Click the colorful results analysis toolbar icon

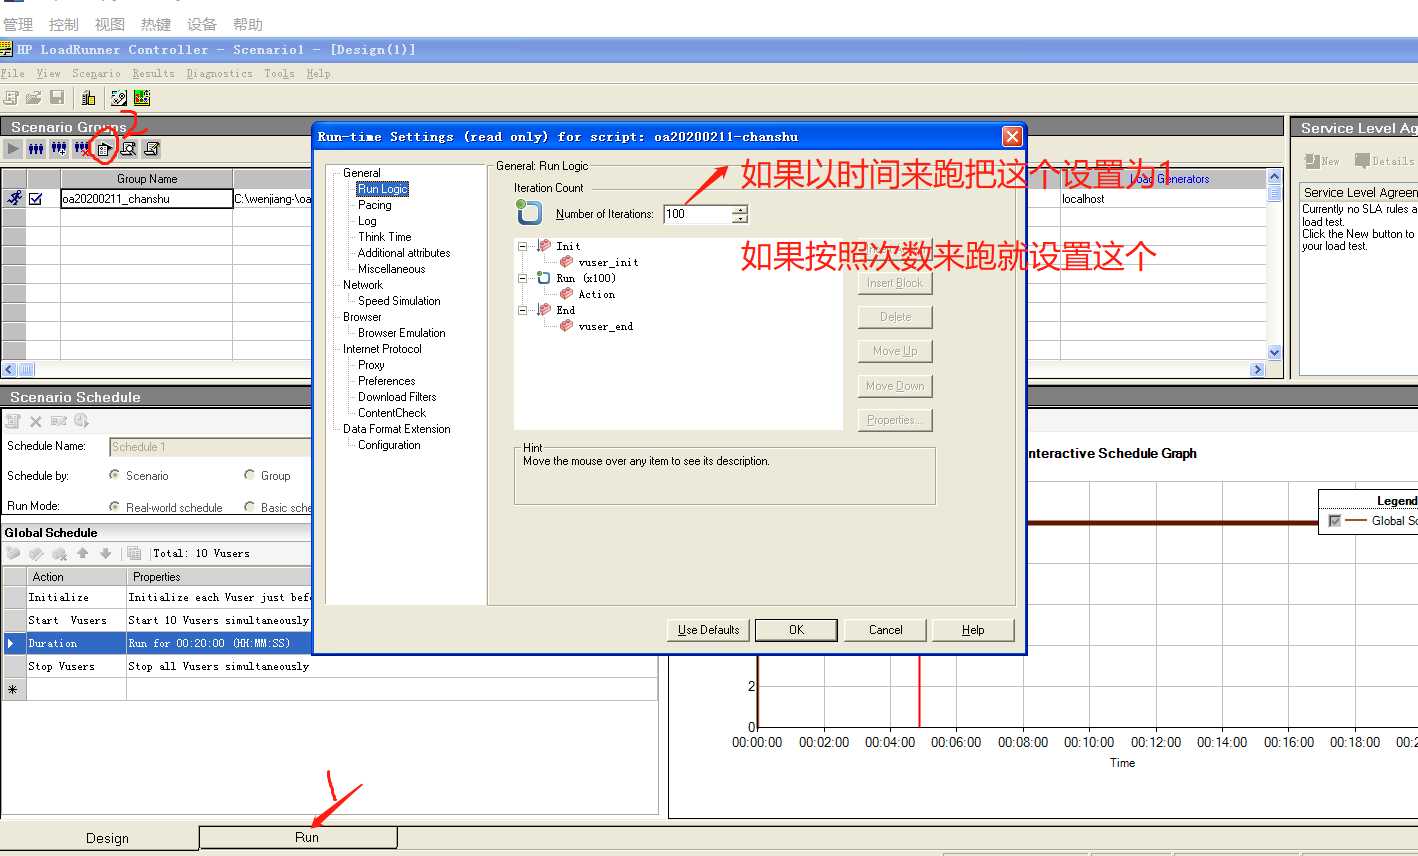pos(142,97)
